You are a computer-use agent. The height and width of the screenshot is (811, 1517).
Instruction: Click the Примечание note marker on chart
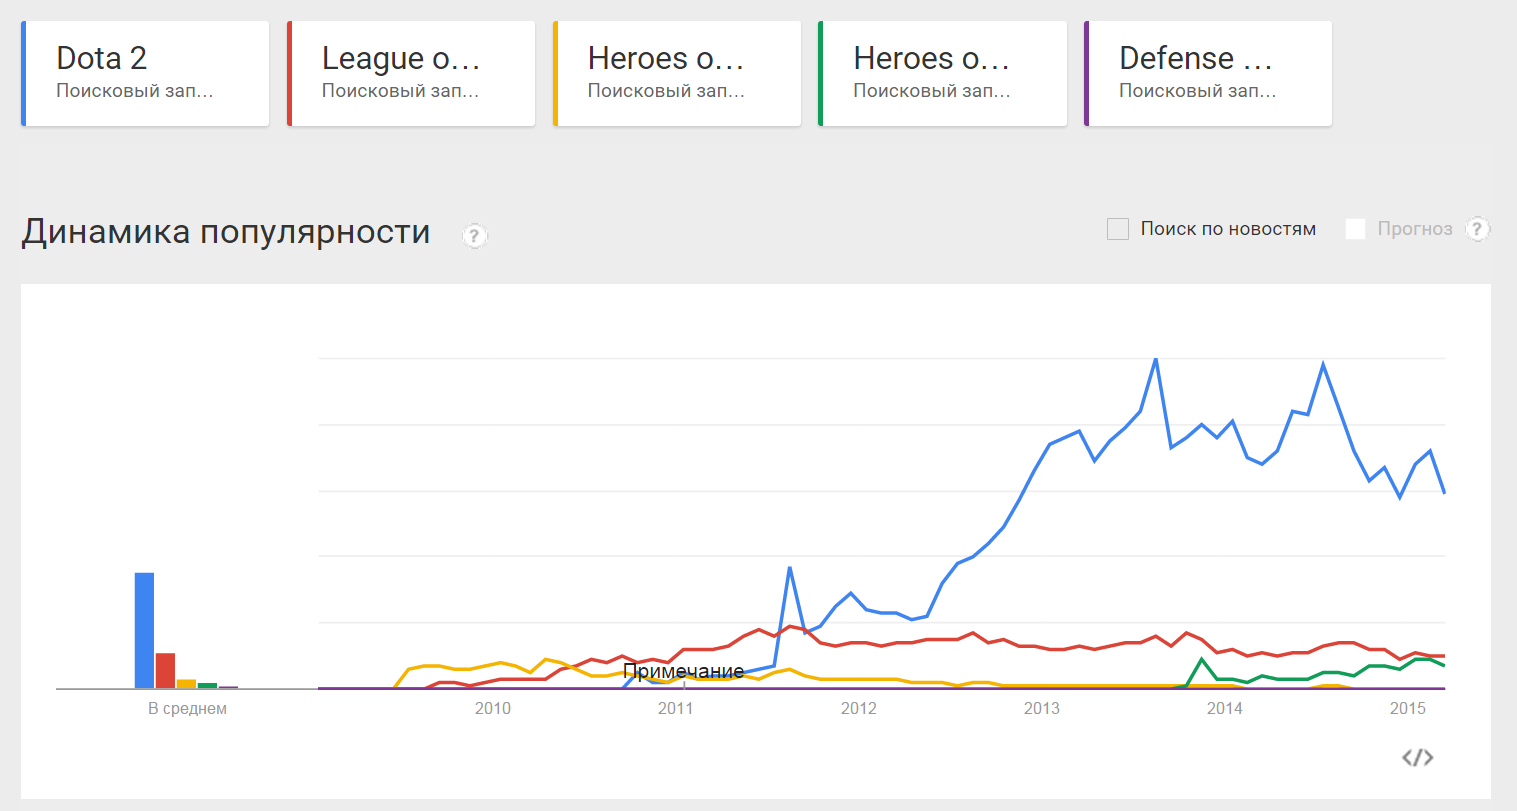683,671
